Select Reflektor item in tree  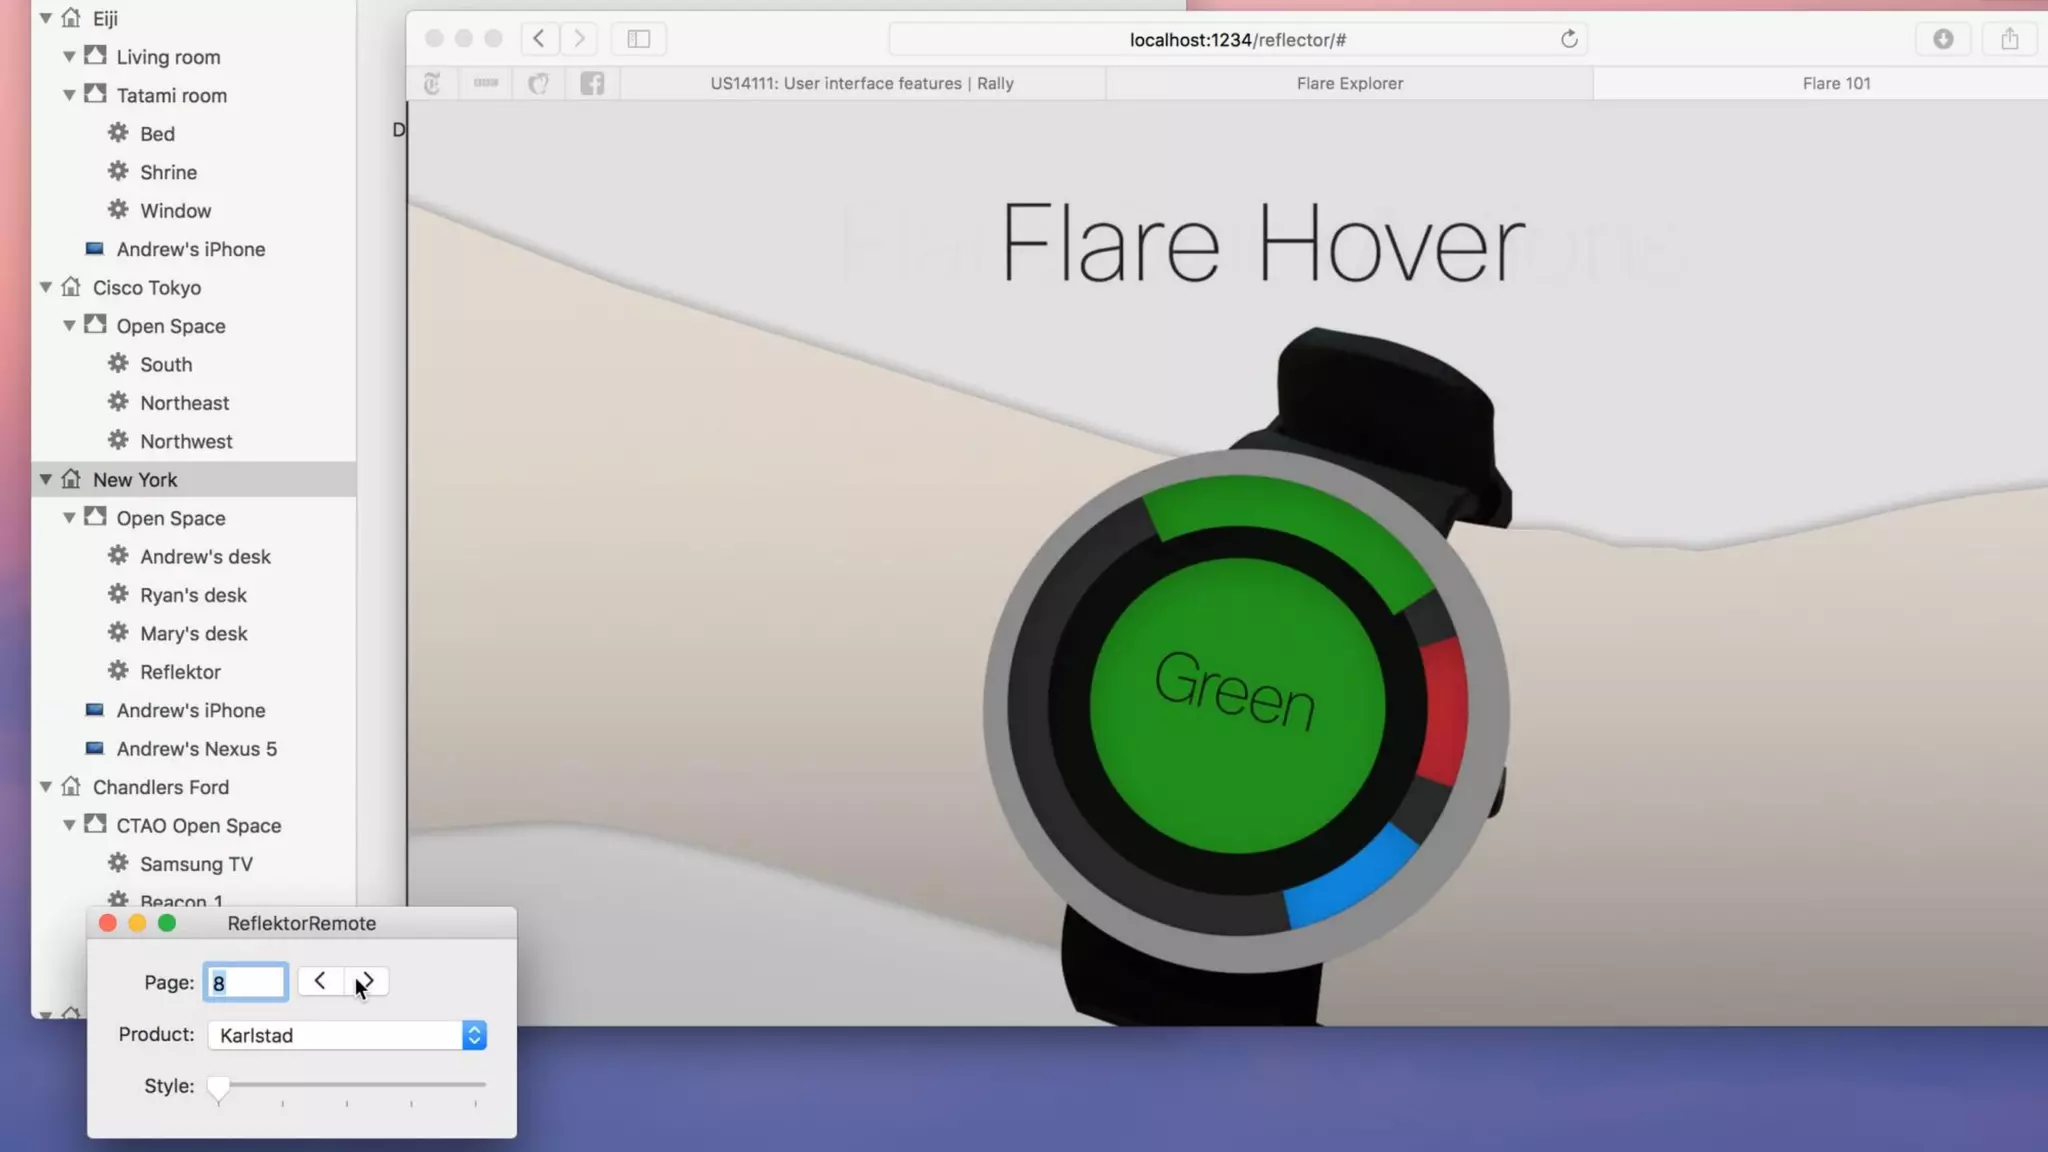(180, 672)
